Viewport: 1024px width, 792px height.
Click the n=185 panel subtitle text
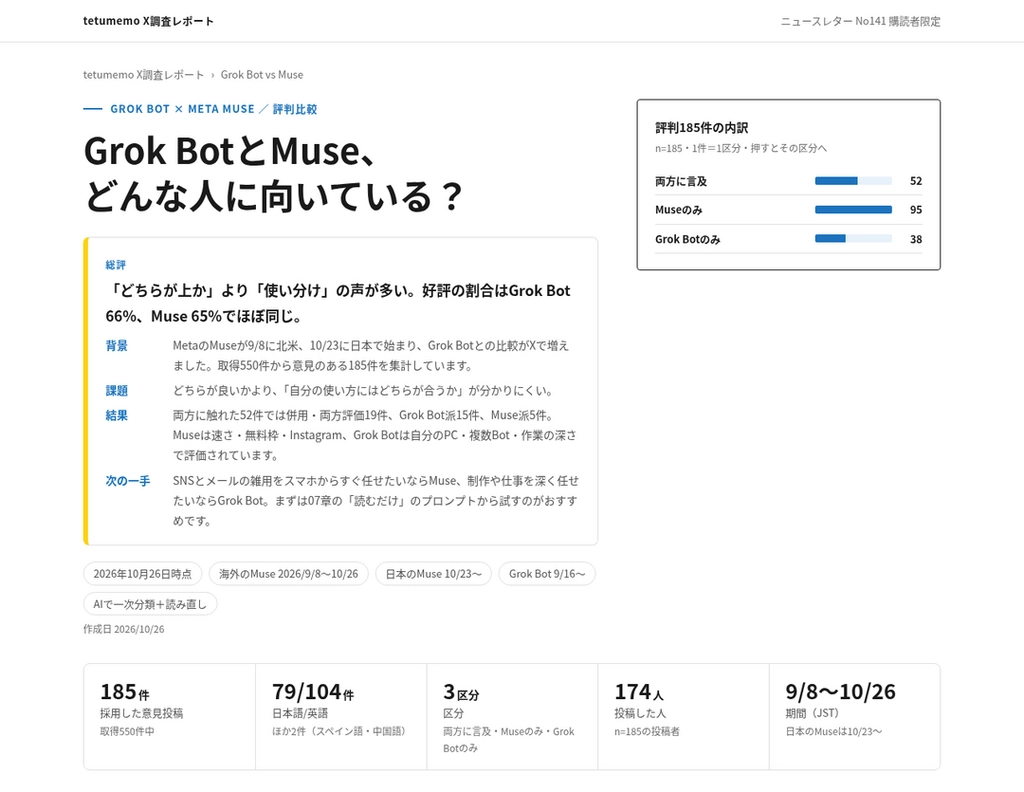741,148
